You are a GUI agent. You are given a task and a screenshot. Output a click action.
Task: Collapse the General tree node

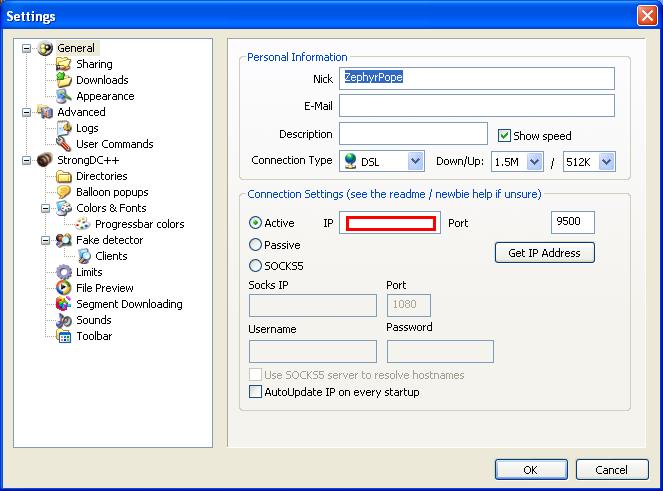pyautogui.click(x=26, y=48)
